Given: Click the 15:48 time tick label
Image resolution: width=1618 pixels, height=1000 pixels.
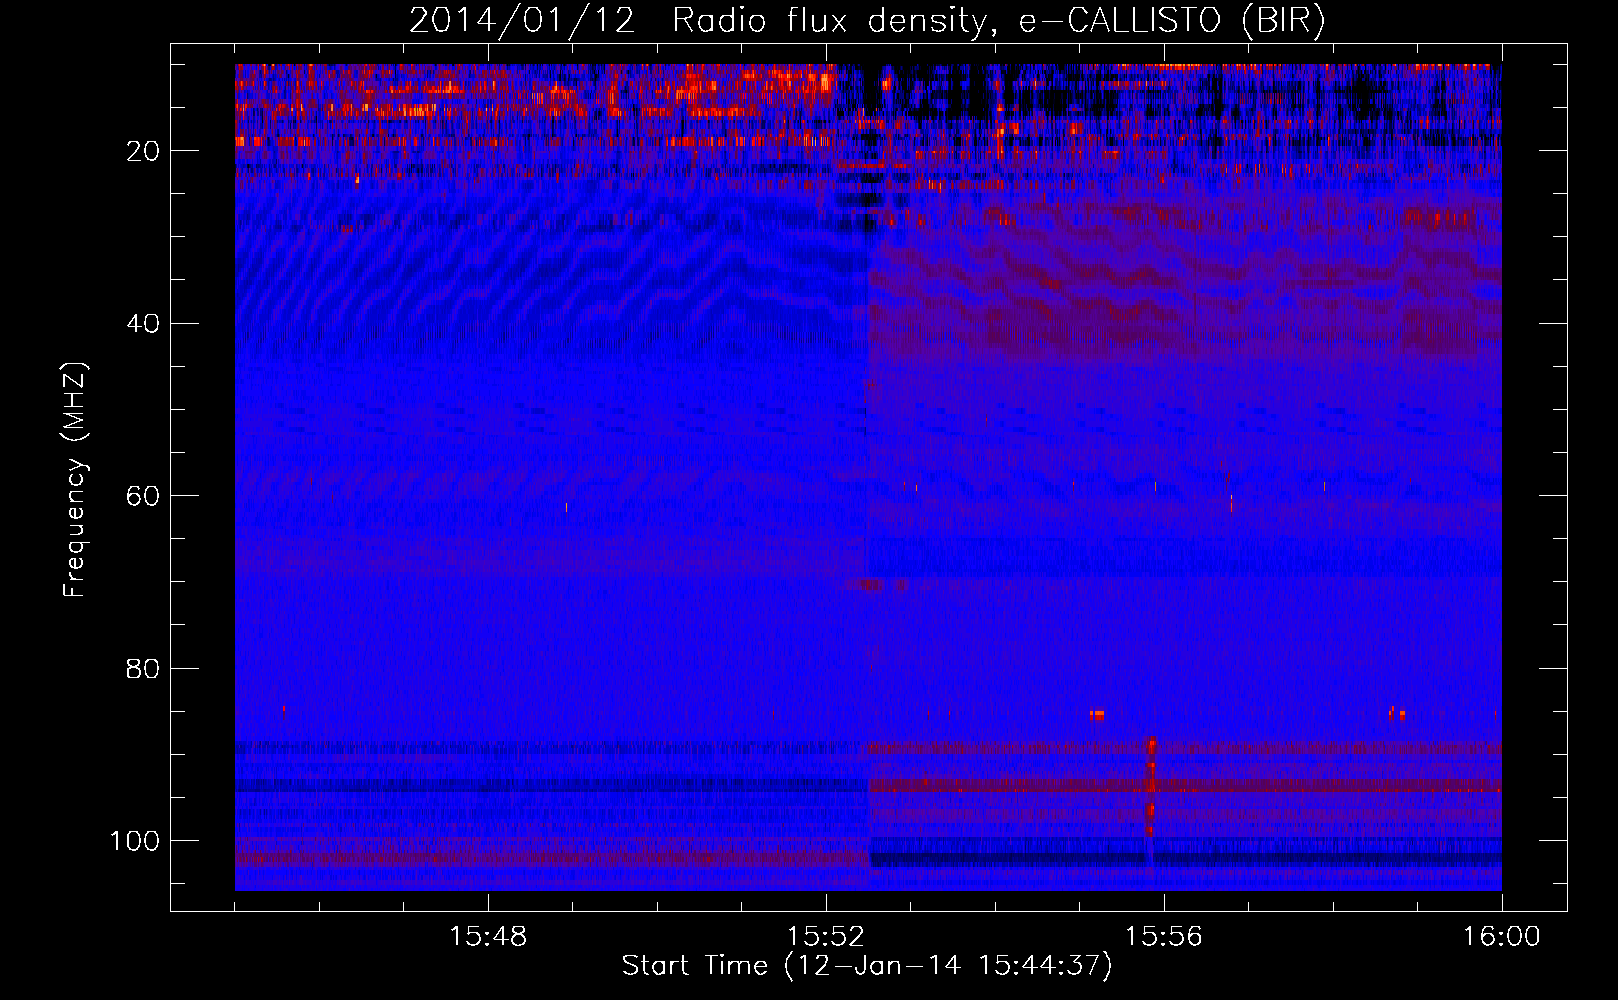Looking at the screenshot, I should coord(488,937).
